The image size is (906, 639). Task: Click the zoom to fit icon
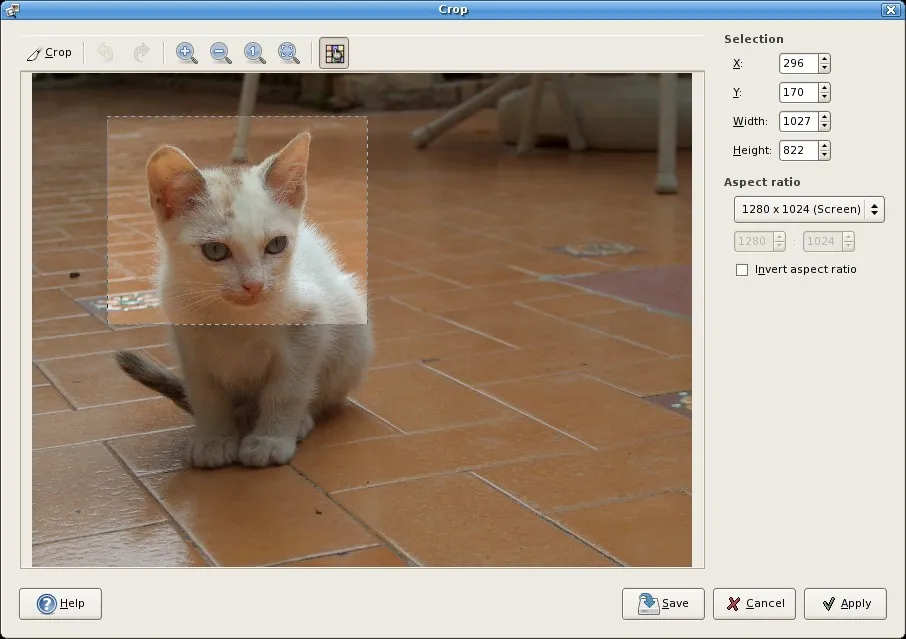[289, 53]
